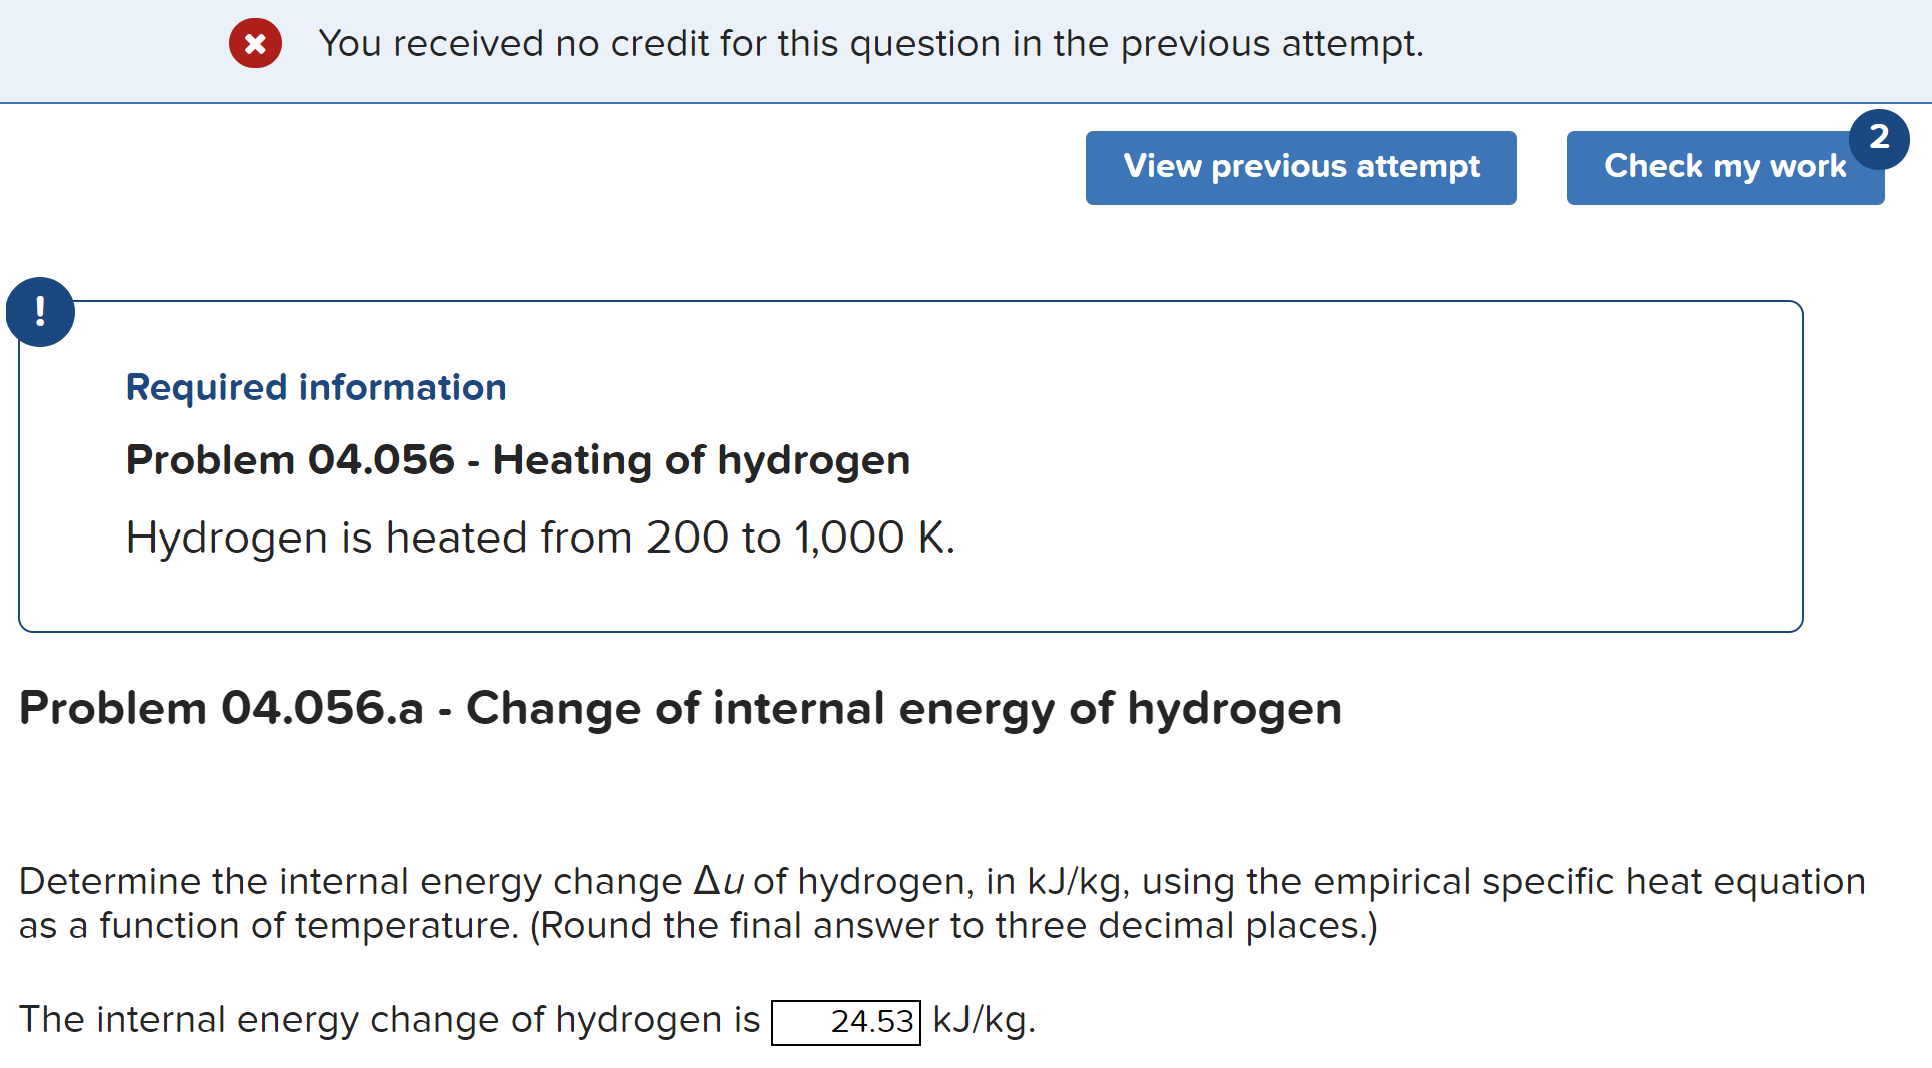Viewport: 1932px width, 1068px height.
Task: Click the warning indicator beside Required information
Action: tap(40, 311)
